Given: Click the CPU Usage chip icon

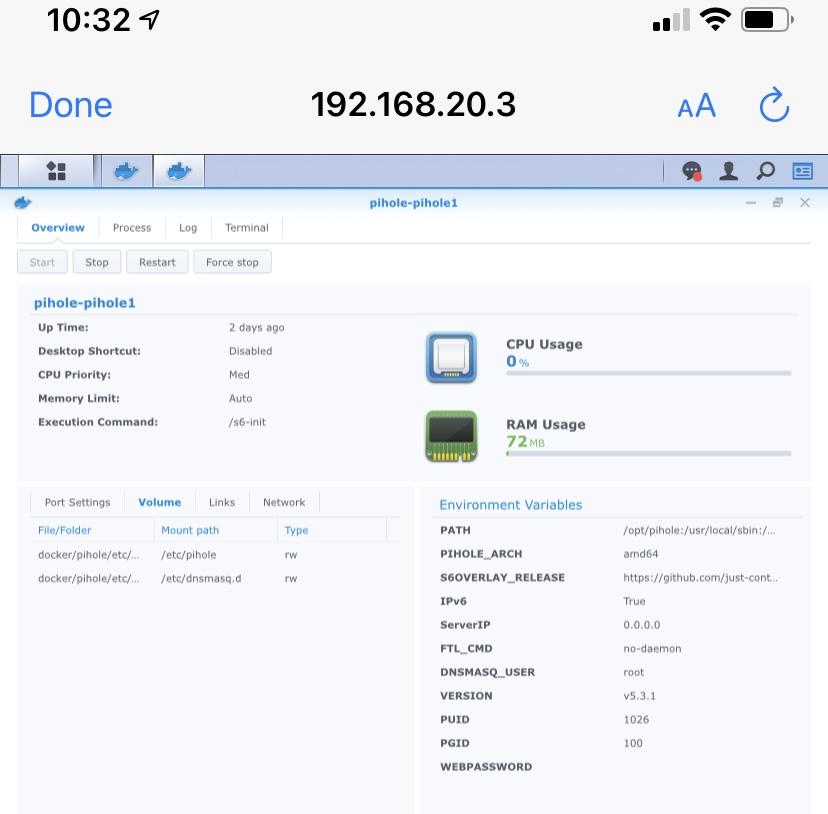Looking at the screenshot, I should pos(451,358).
